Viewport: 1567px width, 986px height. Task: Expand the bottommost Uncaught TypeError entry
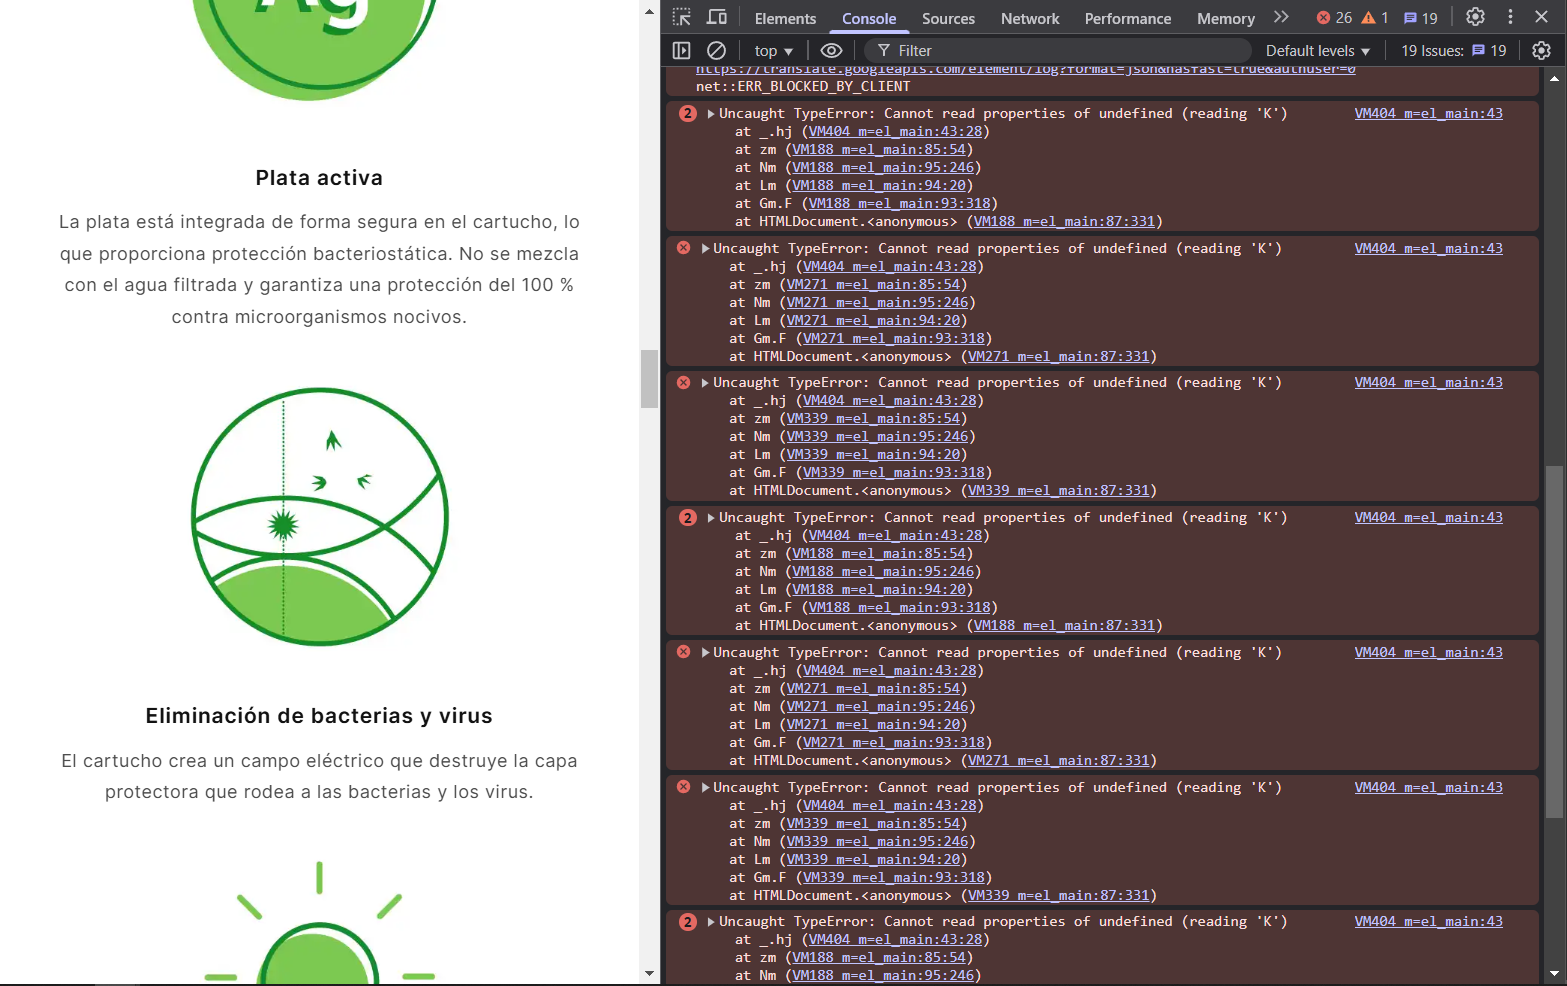point(711,922)
